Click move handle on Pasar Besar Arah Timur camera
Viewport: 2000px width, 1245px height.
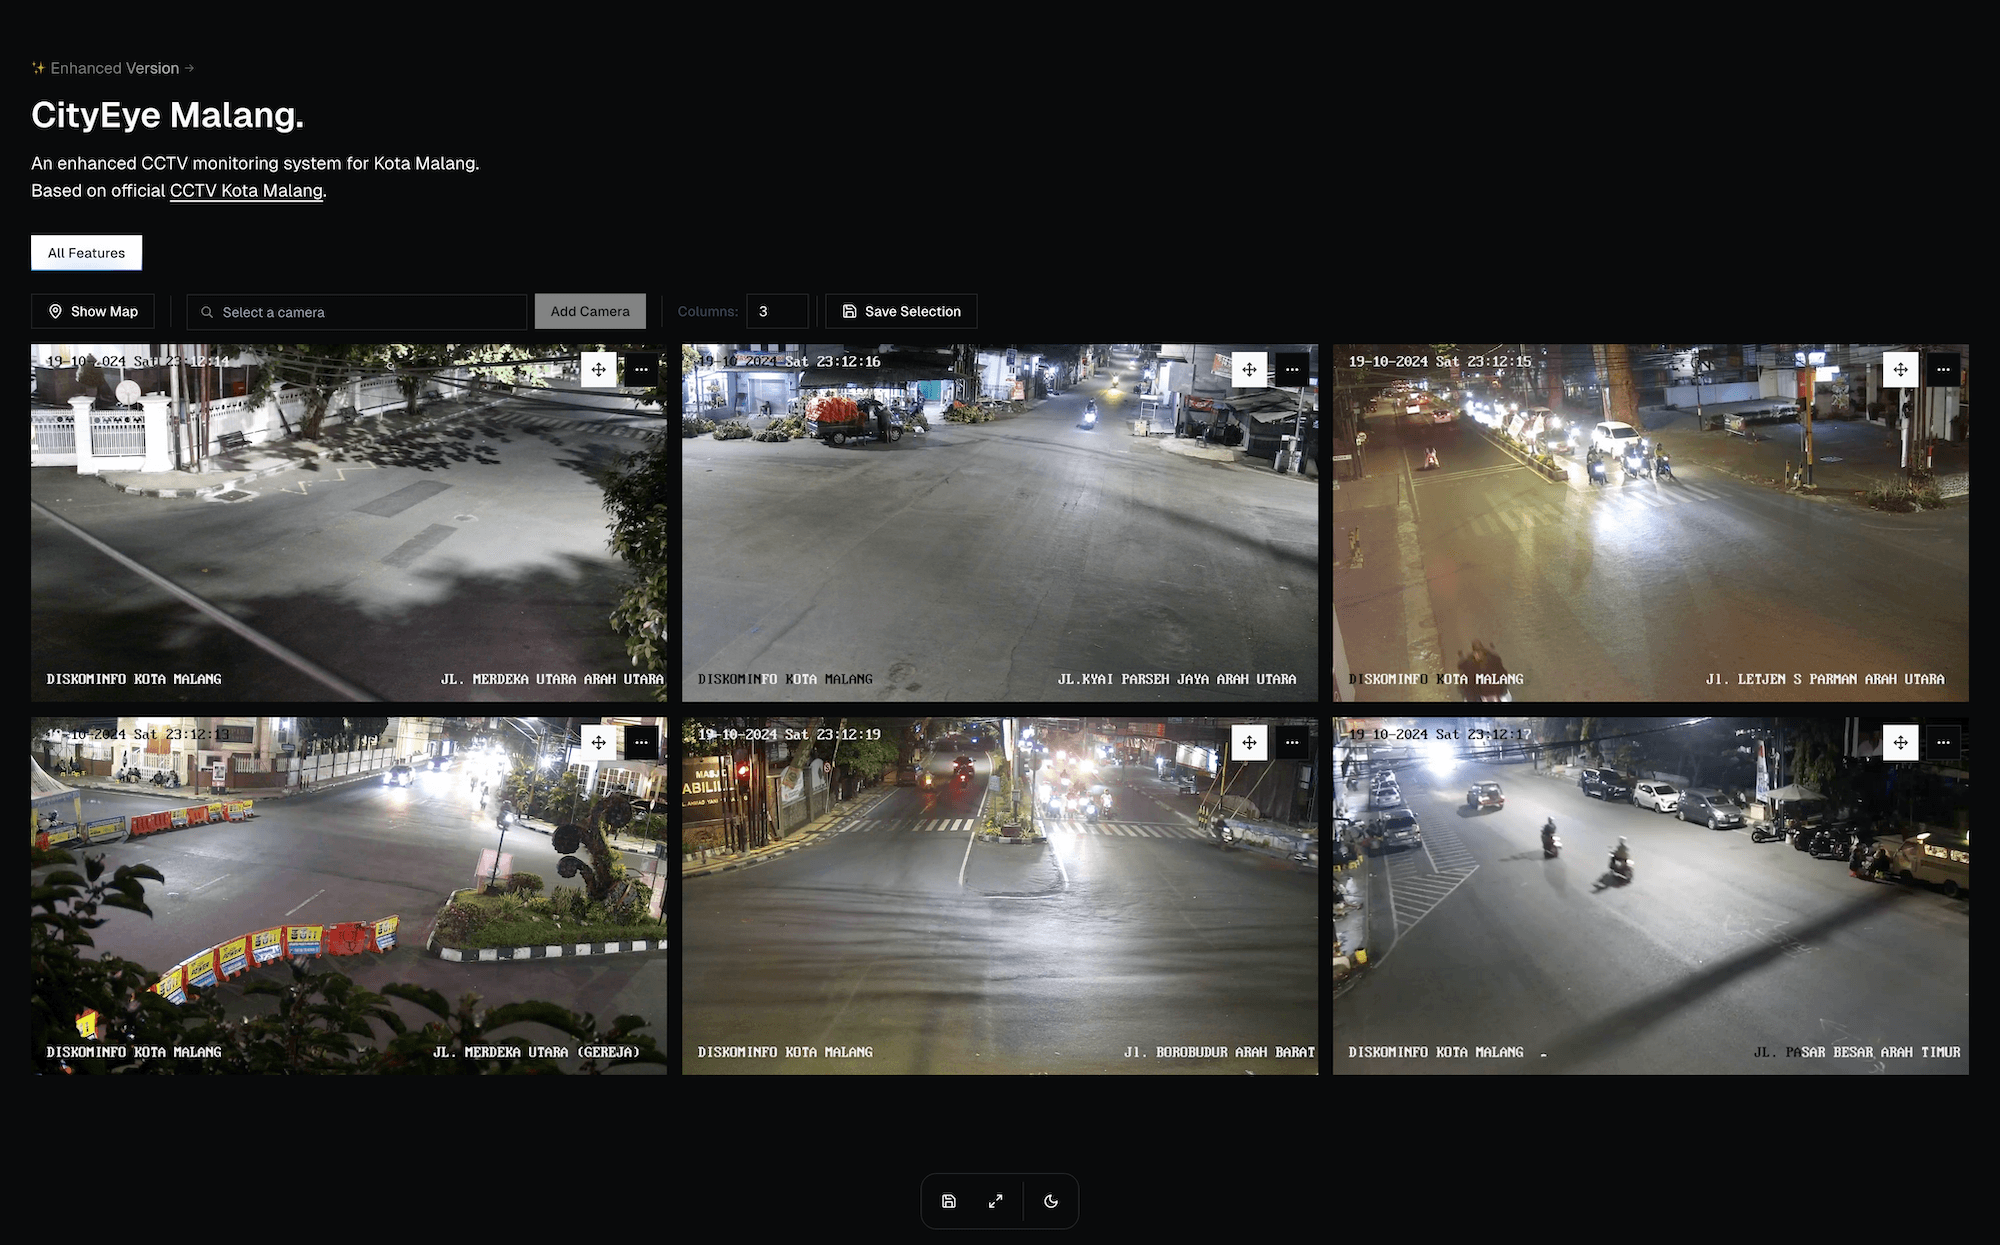[x=1900, y=742]
